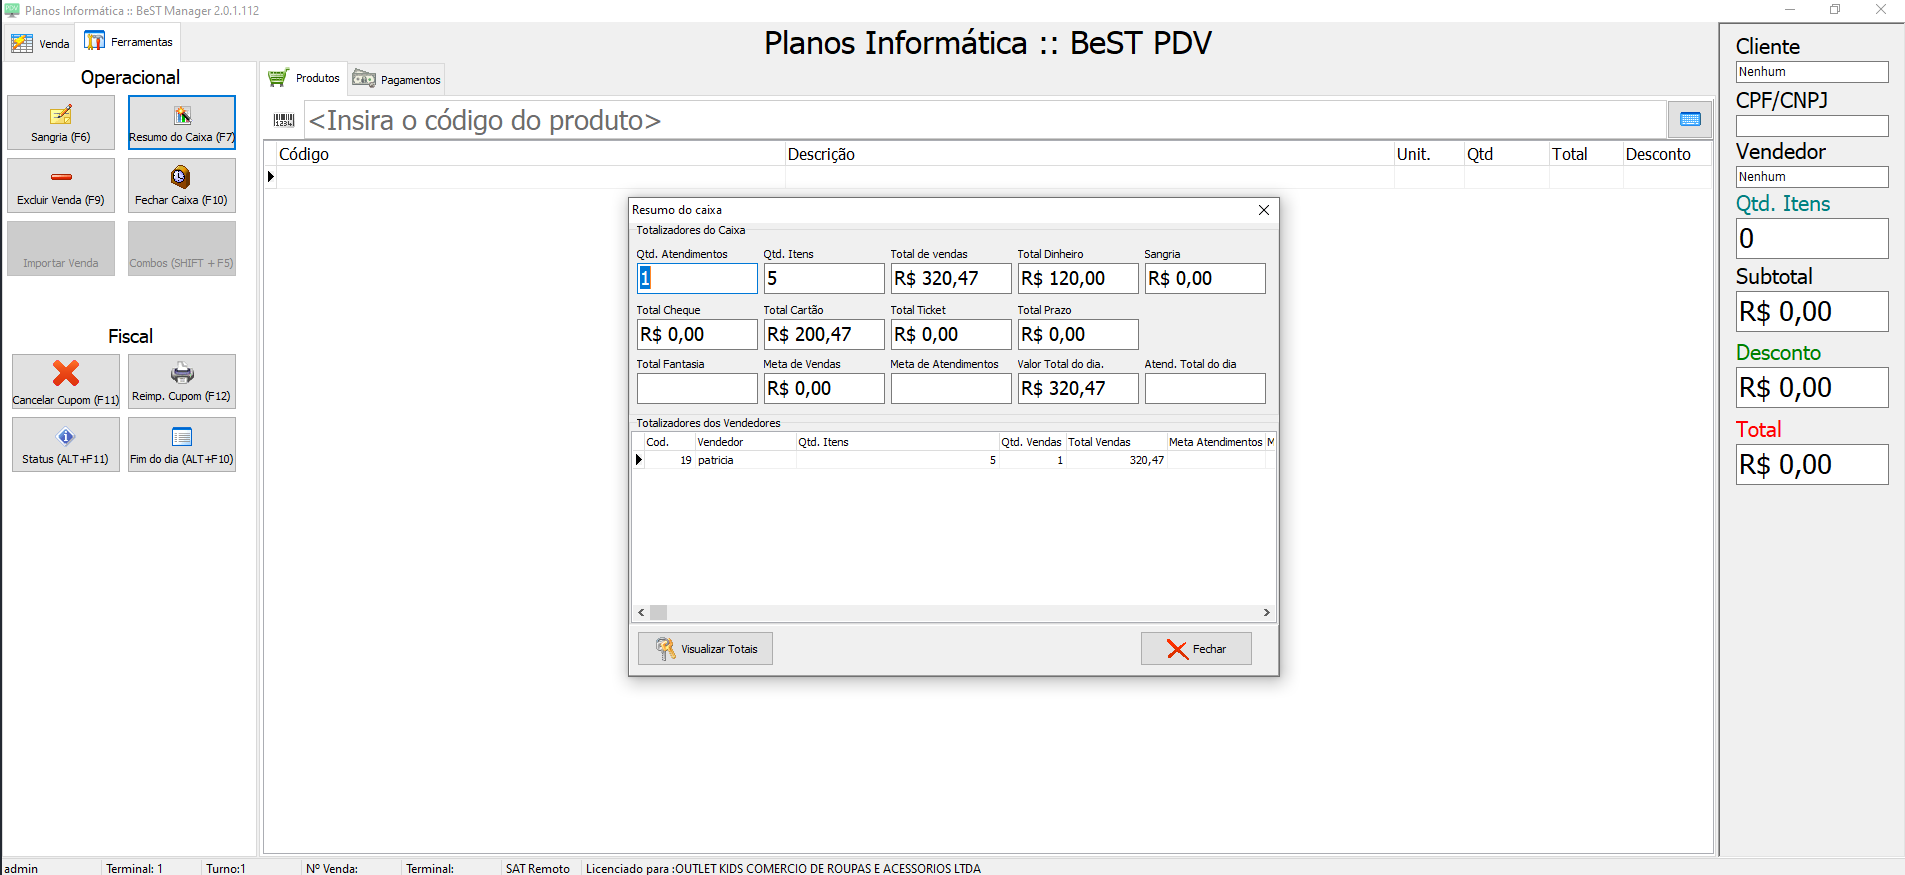The image size is (1905, 875).
Task: Click the CPF/CNPJ input field
Action: pyautogui.click(x=1812, y=126)
